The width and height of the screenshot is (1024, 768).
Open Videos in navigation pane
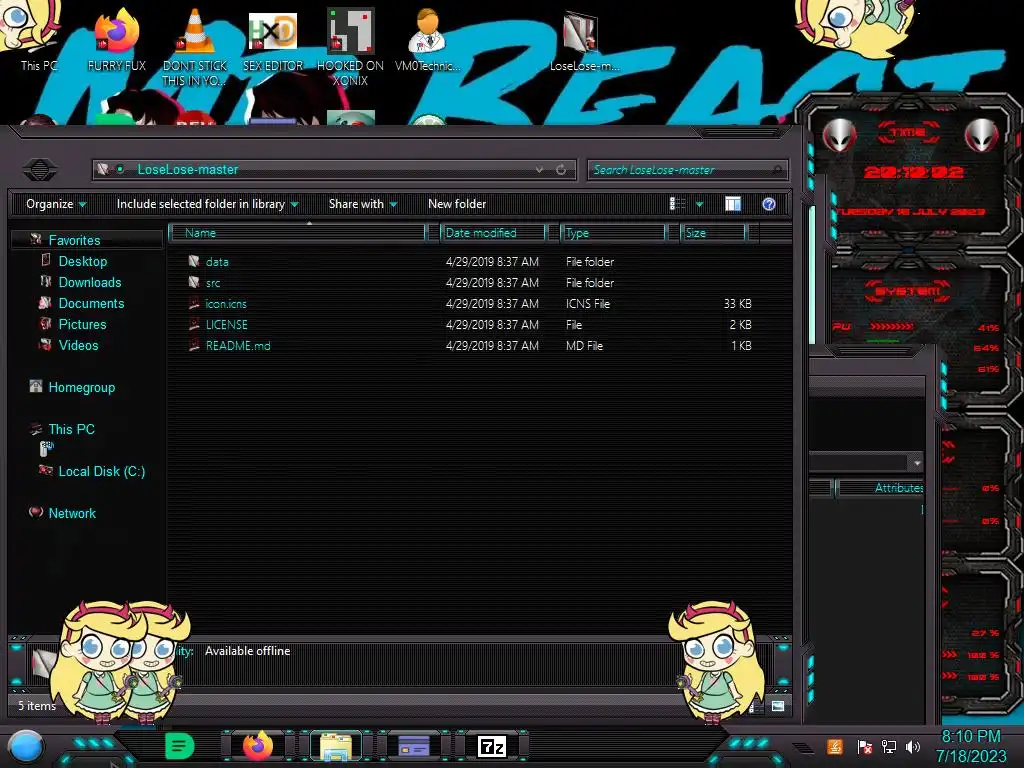point(78,345)
